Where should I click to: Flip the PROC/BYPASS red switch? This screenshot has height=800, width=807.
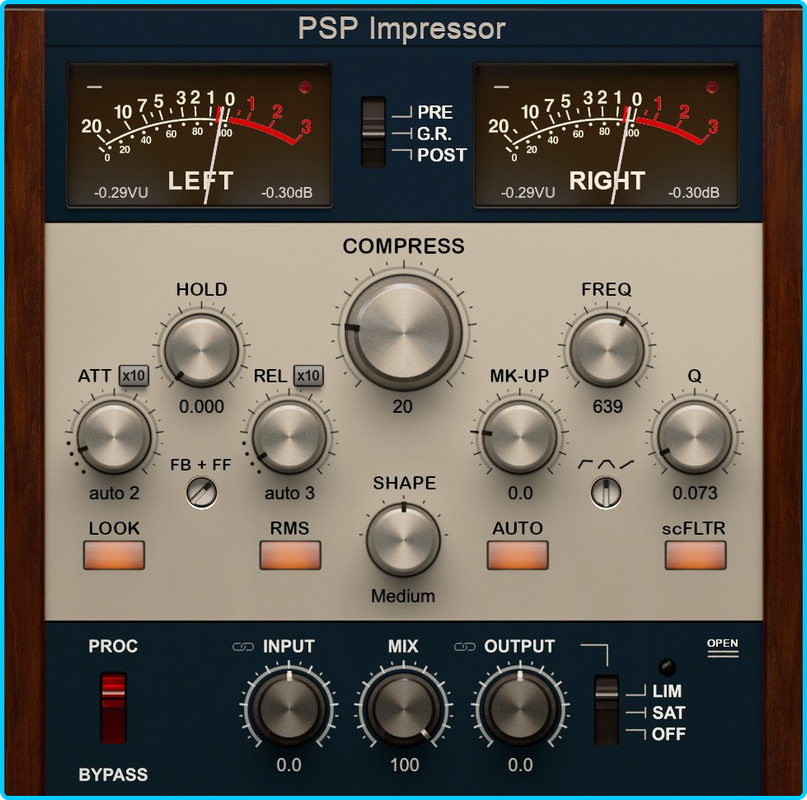pos(113,707)
